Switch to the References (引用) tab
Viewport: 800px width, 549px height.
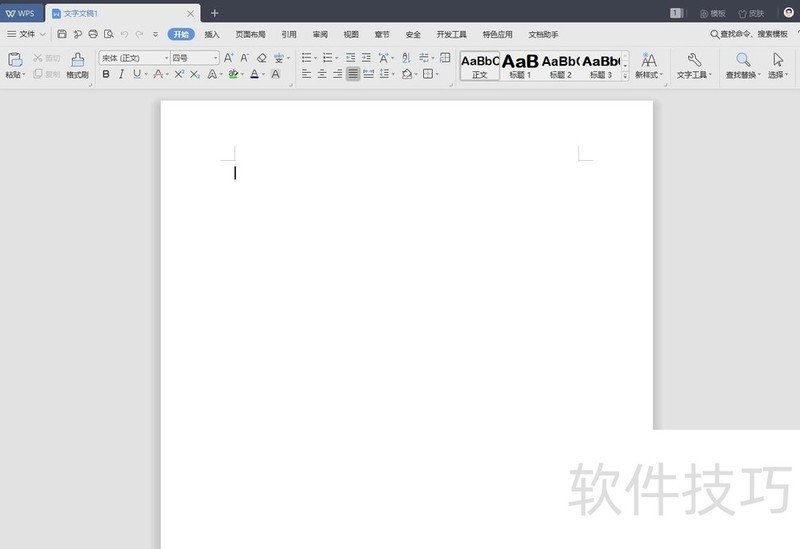(289, 34)
